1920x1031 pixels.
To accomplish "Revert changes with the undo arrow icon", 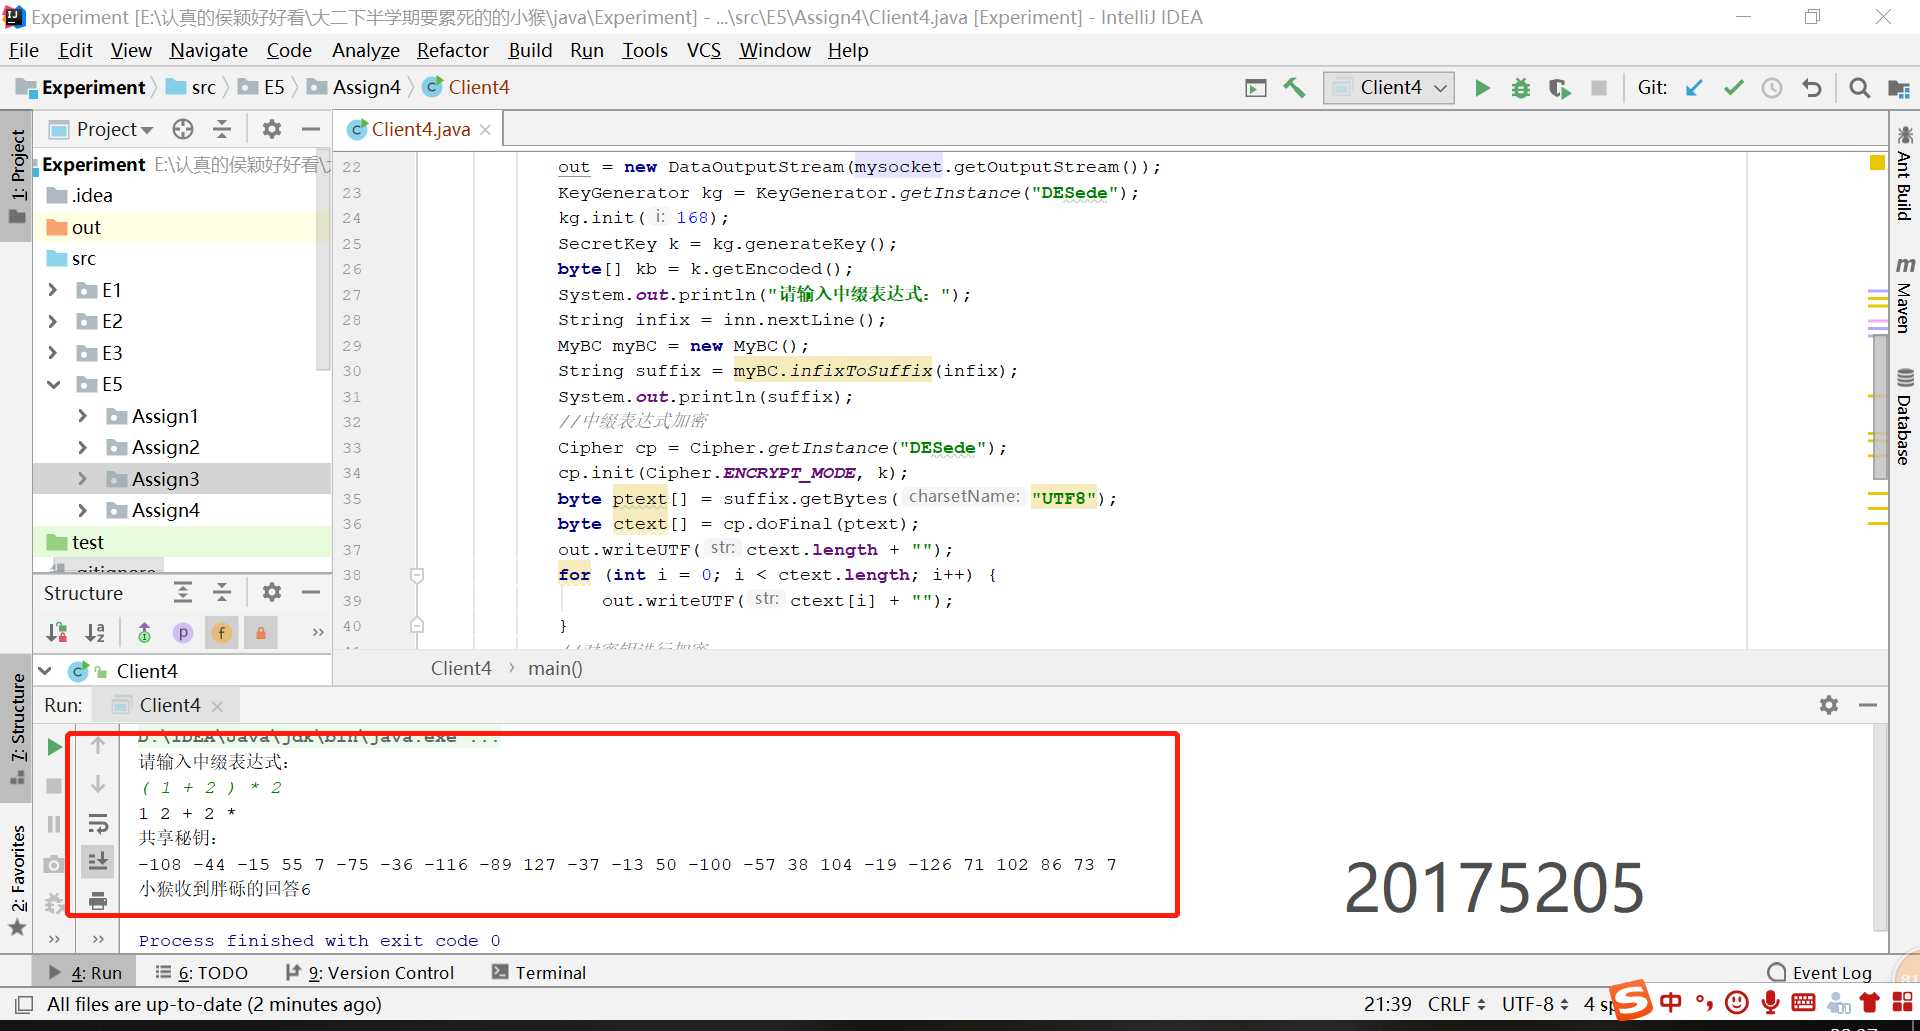I will 1811,88.
